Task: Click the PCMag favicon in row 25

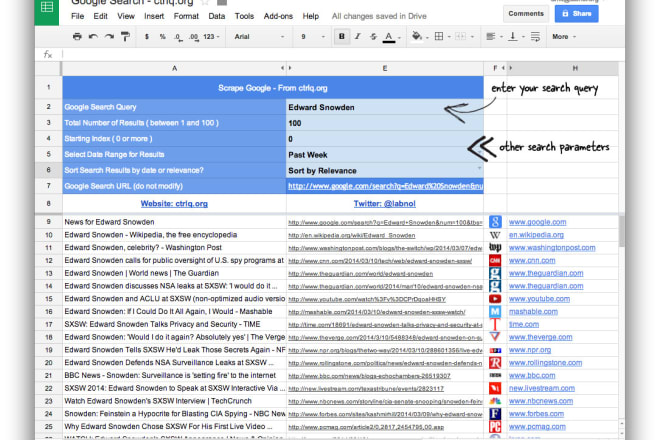Action: [495, 427]
